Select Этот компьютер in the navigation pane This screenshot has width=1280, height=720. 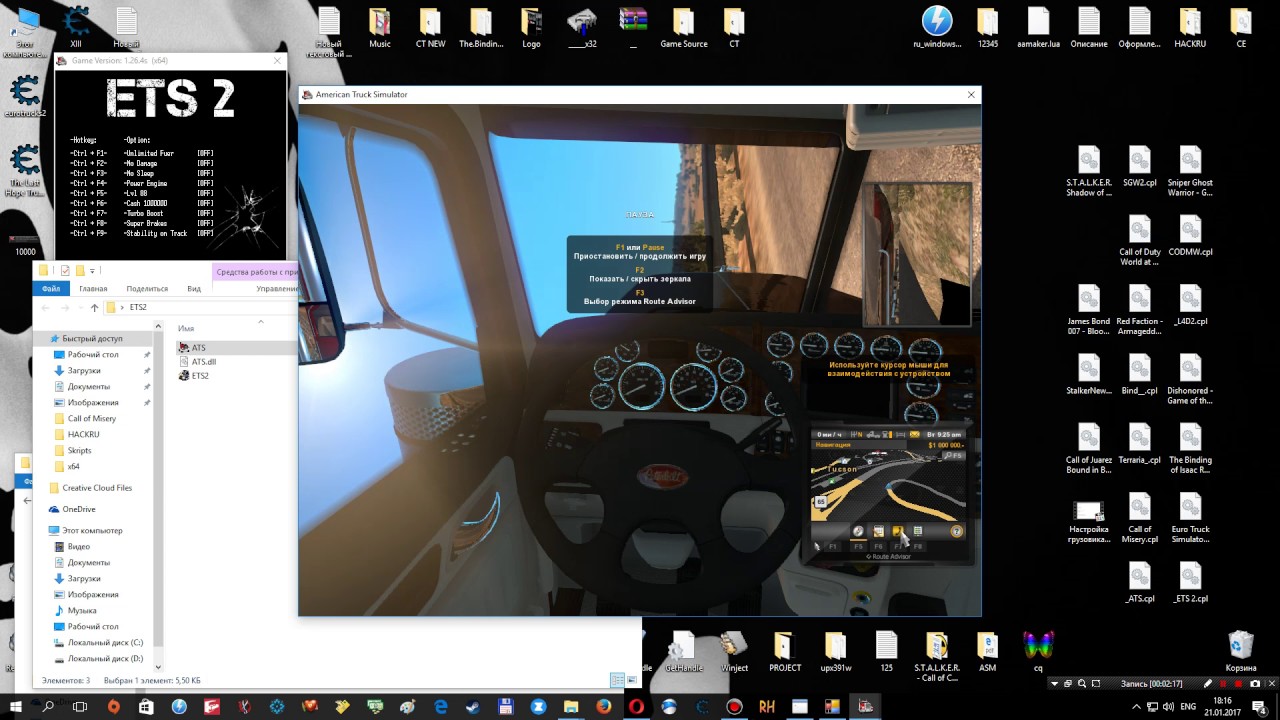click(x=92, y=530)
